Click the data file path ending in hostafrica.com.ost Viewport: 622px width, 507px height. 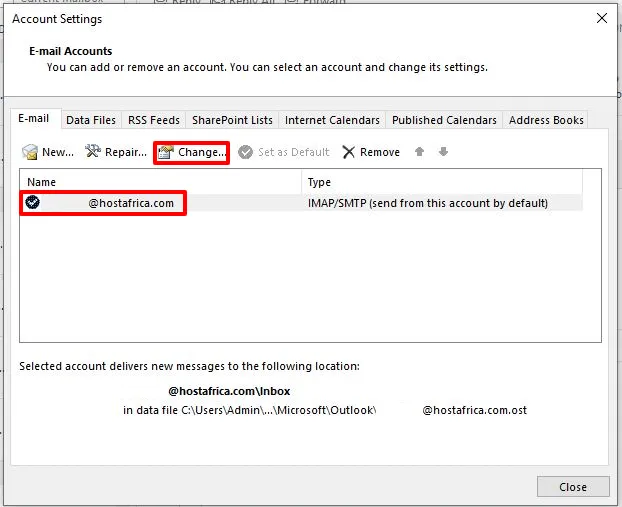pos(325,410)
